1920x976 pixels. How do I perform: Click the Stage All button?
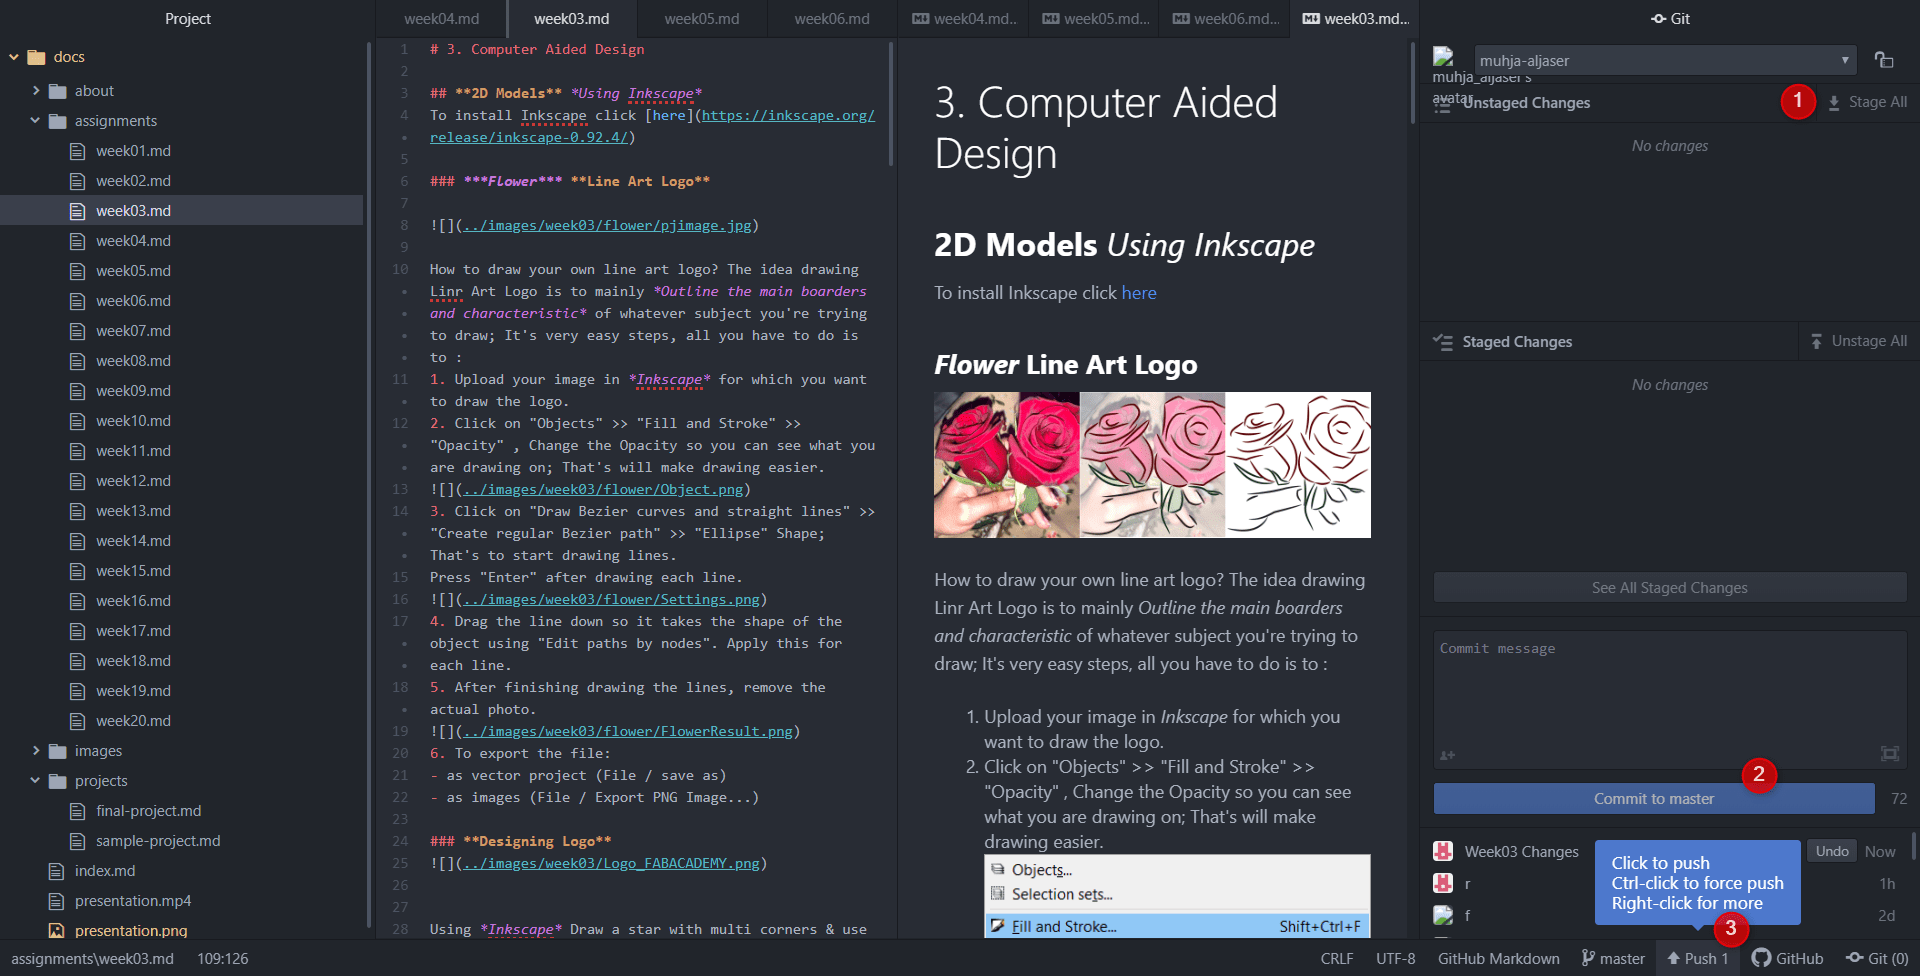point(1867,102)
